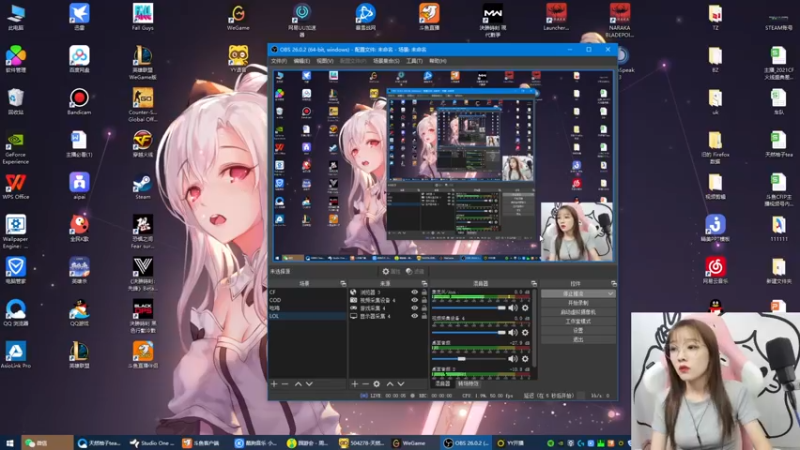
Task: Toggle lock on 浏览器 3 source
Action: (424, 292)
